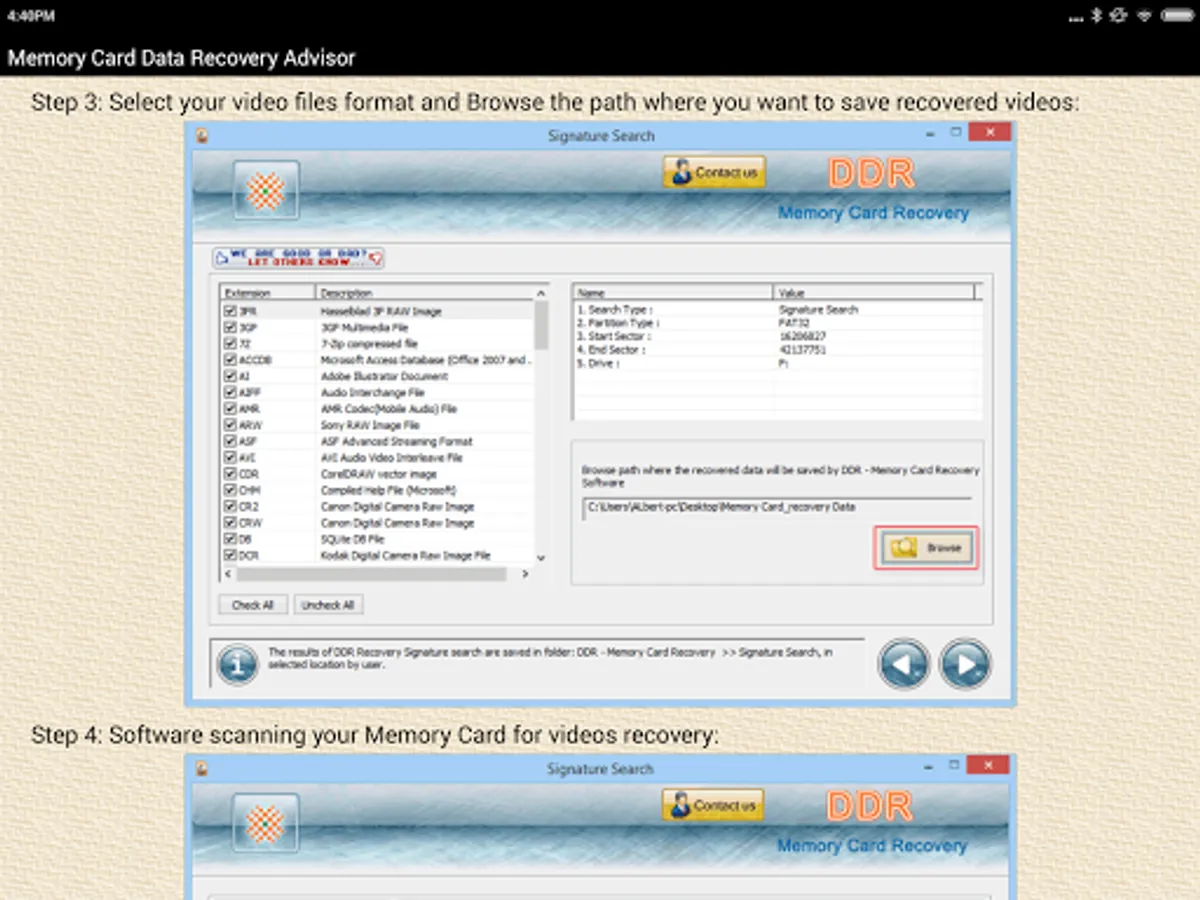This screenshot has height=900, width=1200.
Task: Click the start sector value 16206827
Action: (802, 337)
